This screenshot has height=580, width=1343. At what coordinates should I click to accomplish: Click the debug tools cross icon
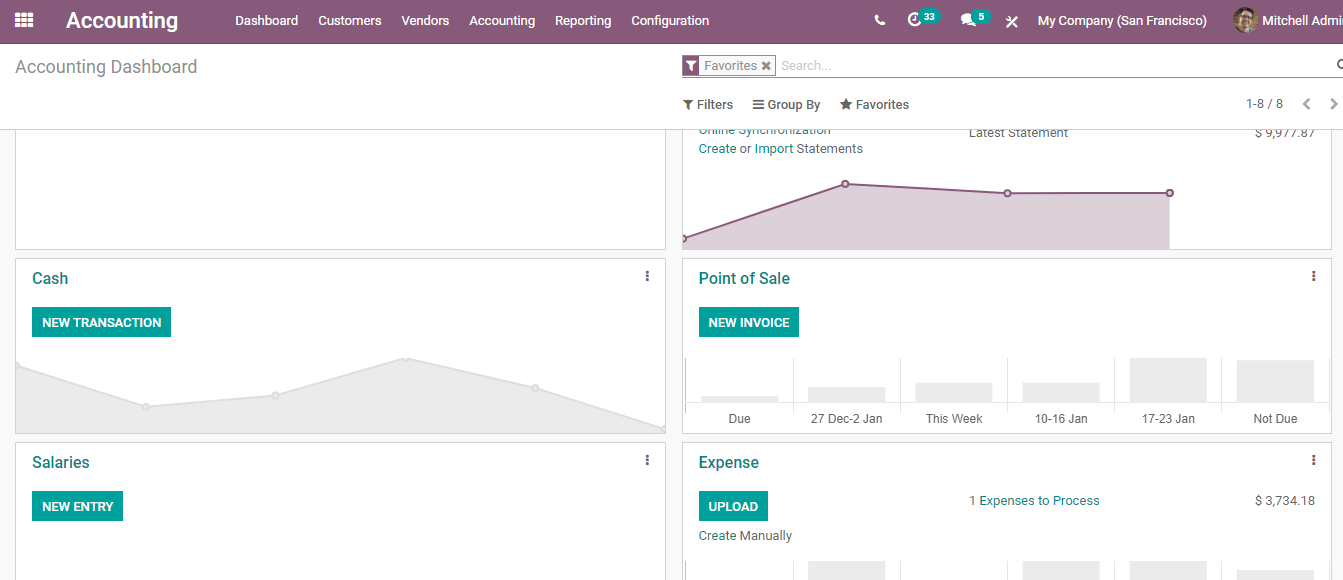tap(1011, 21)
